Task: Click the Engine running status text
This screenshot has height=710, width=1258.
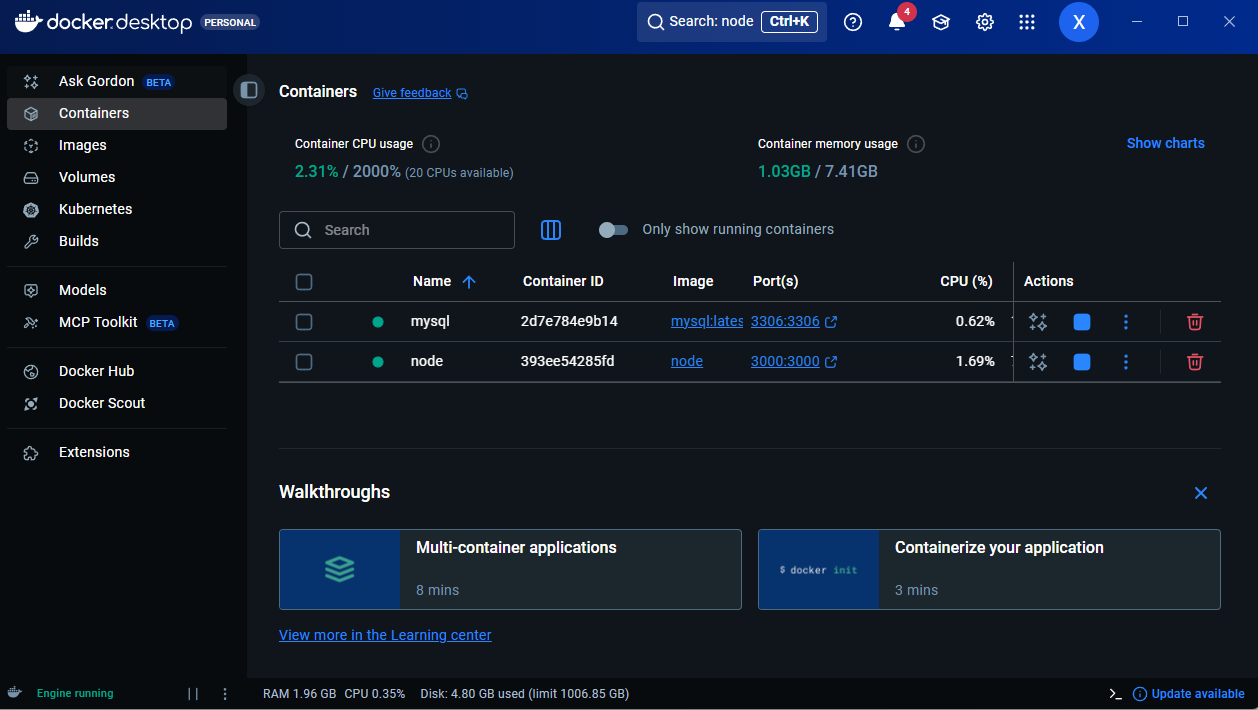Action: point(75,693)
